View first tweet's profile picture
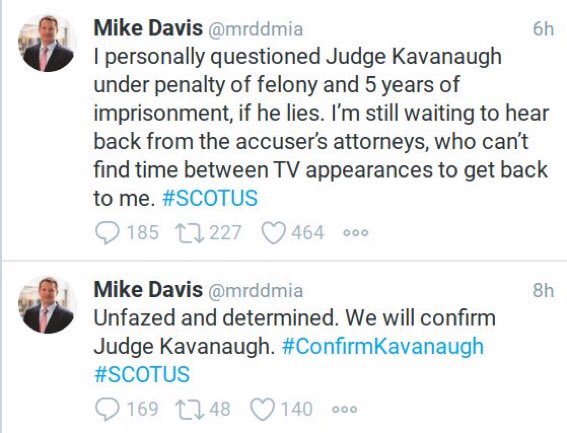This screenshot has height=433, width=567. (46, 43)
